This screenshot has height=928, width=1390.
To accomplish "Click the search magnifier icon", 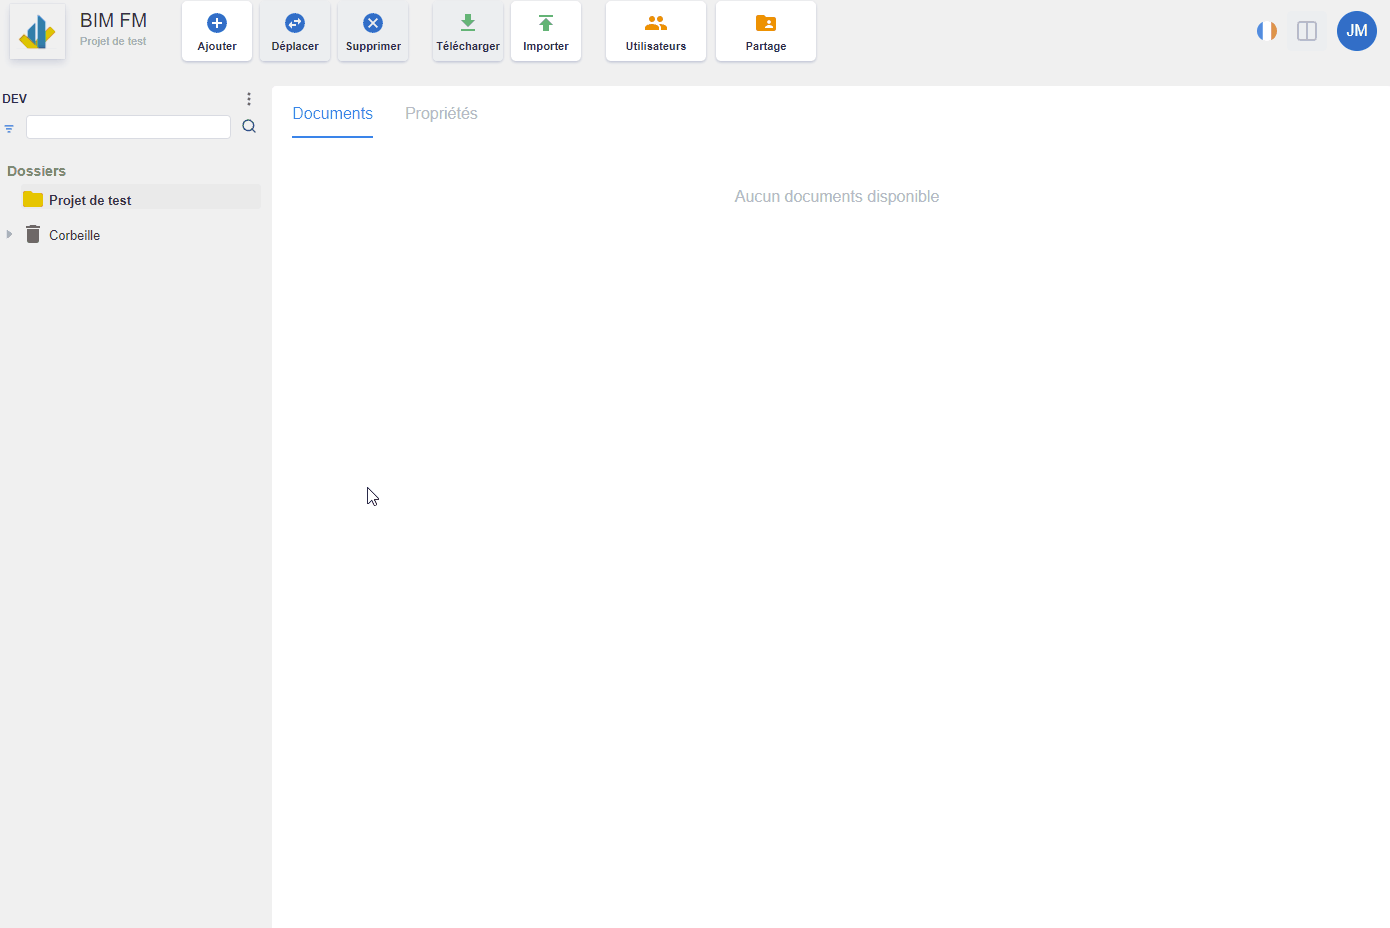I will coord(249,127).
